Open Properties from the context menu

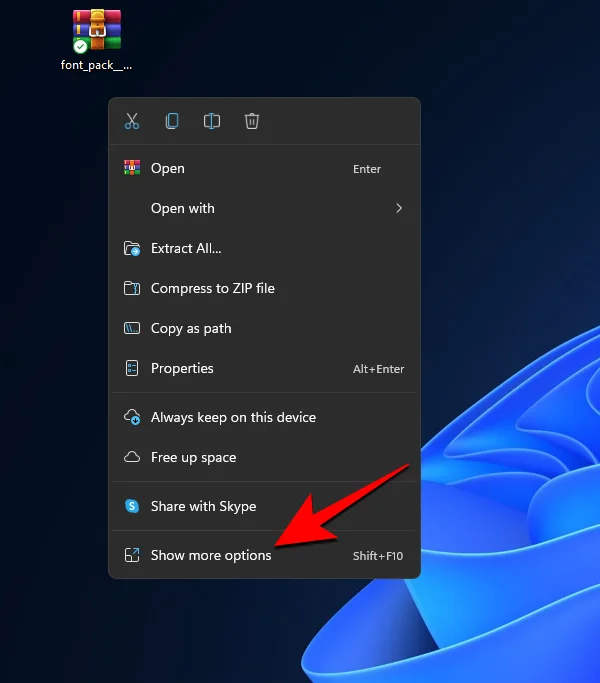[x=264, y=369]
